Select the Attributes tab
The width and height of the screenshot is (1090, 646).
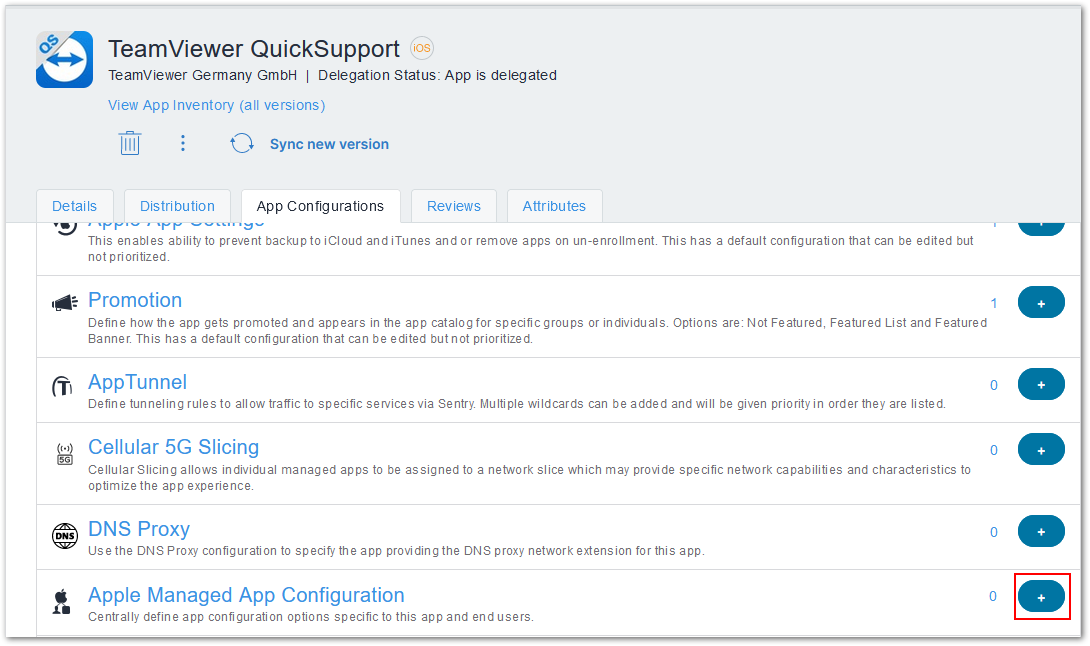[555, 206]
